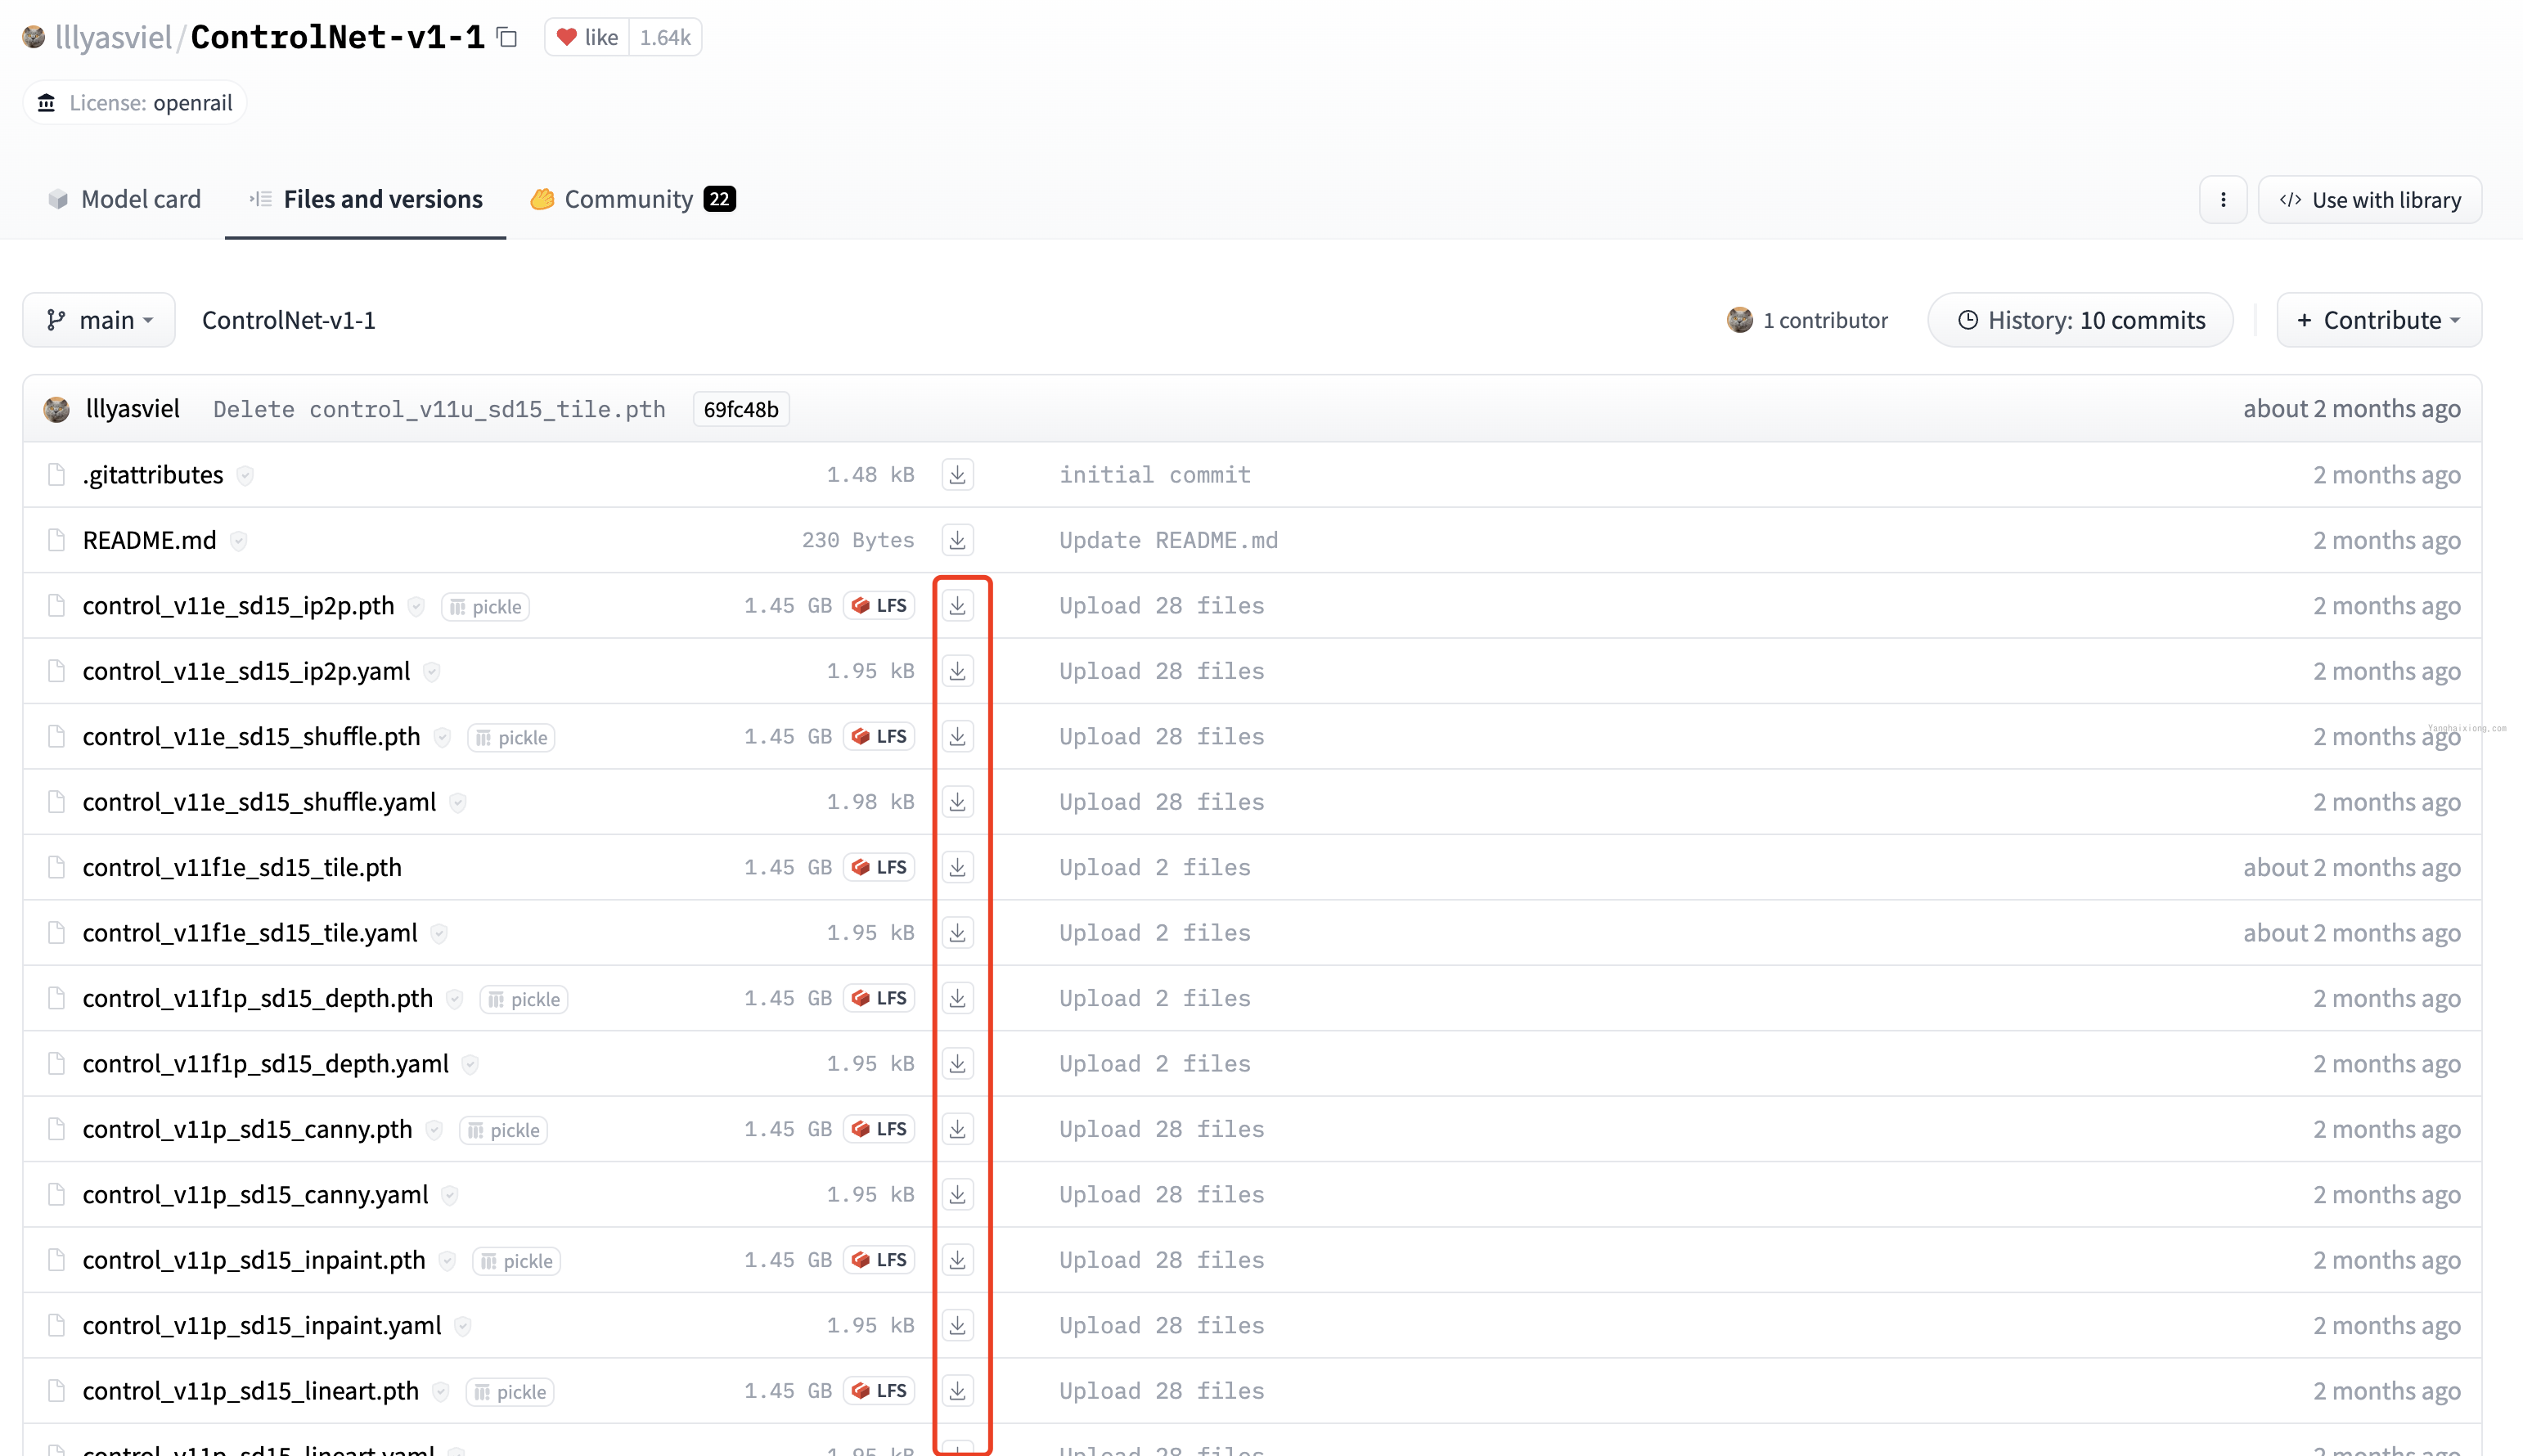Download the .gitattributes file
This screenshot has width=2523, height=1456.
point(957,475)
